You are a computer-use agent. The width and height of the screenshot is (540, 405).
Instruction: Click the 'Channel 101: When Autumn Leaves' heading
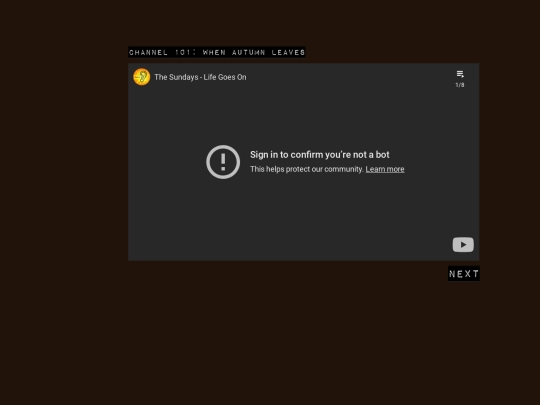[217, 52]
